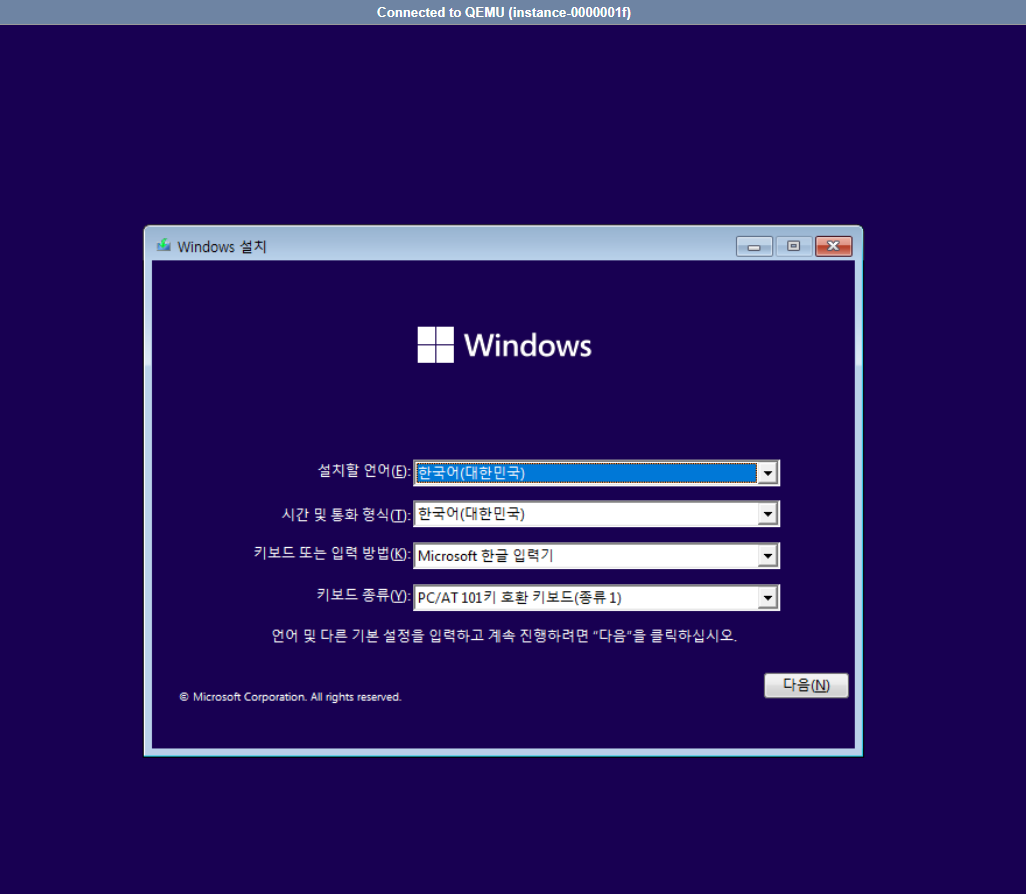Image resolution: width=1026 pixels, height=894 pixels.
Task: Click the 키보드 또는 입력 방법(K) label
Action: pyautogui.click(x=332, y=555)
